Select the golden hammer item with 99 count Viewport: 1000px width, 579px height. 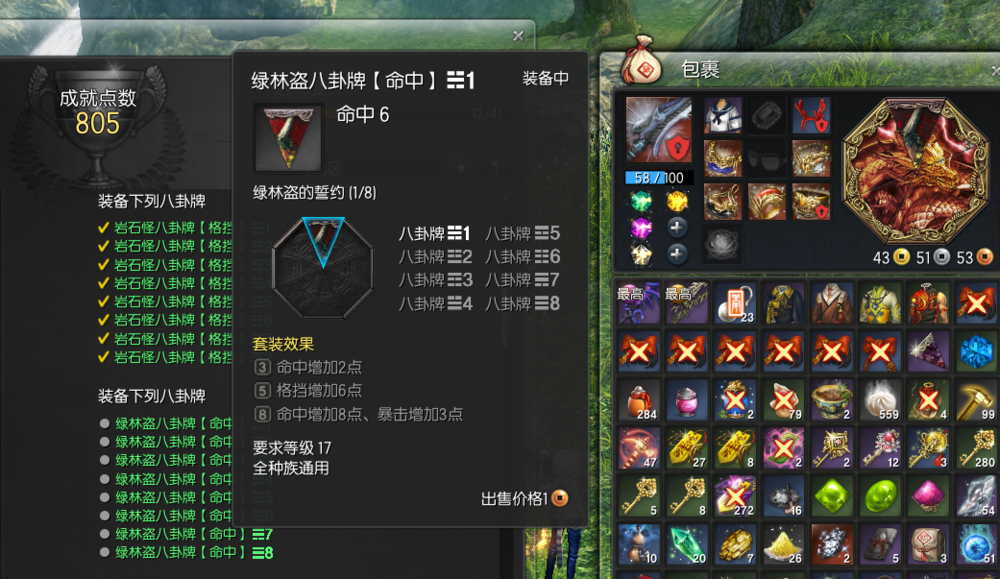[x=976, y=399]
